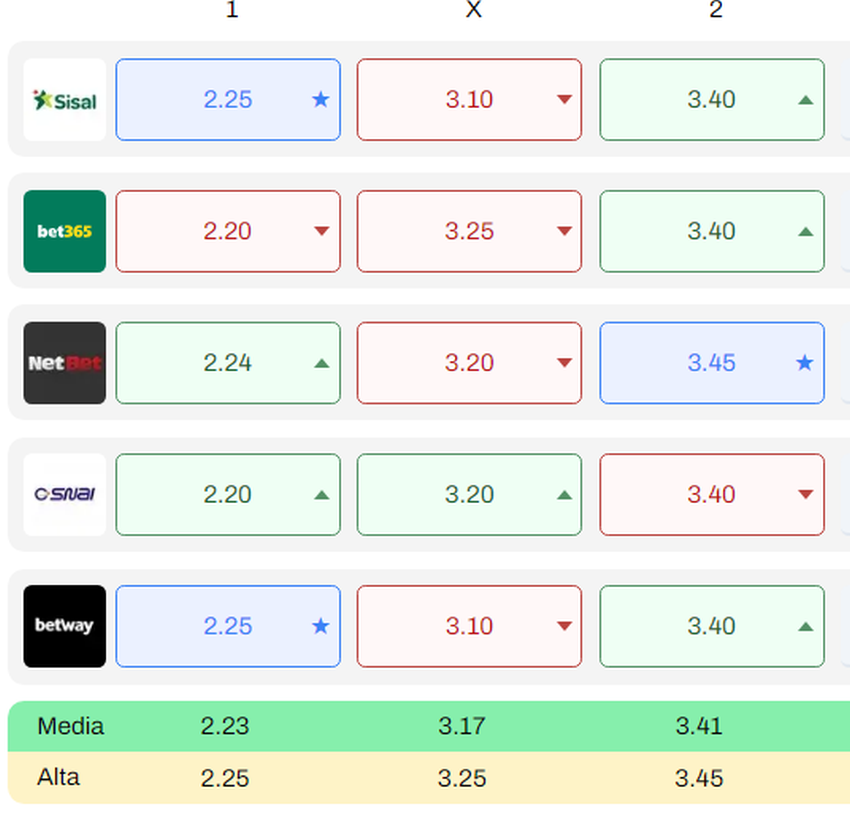Image resolution: width=850 pixels, height=837 pixels.
Task: Pick NetBet home win odds 2.24
Action: tap(228, 363)
